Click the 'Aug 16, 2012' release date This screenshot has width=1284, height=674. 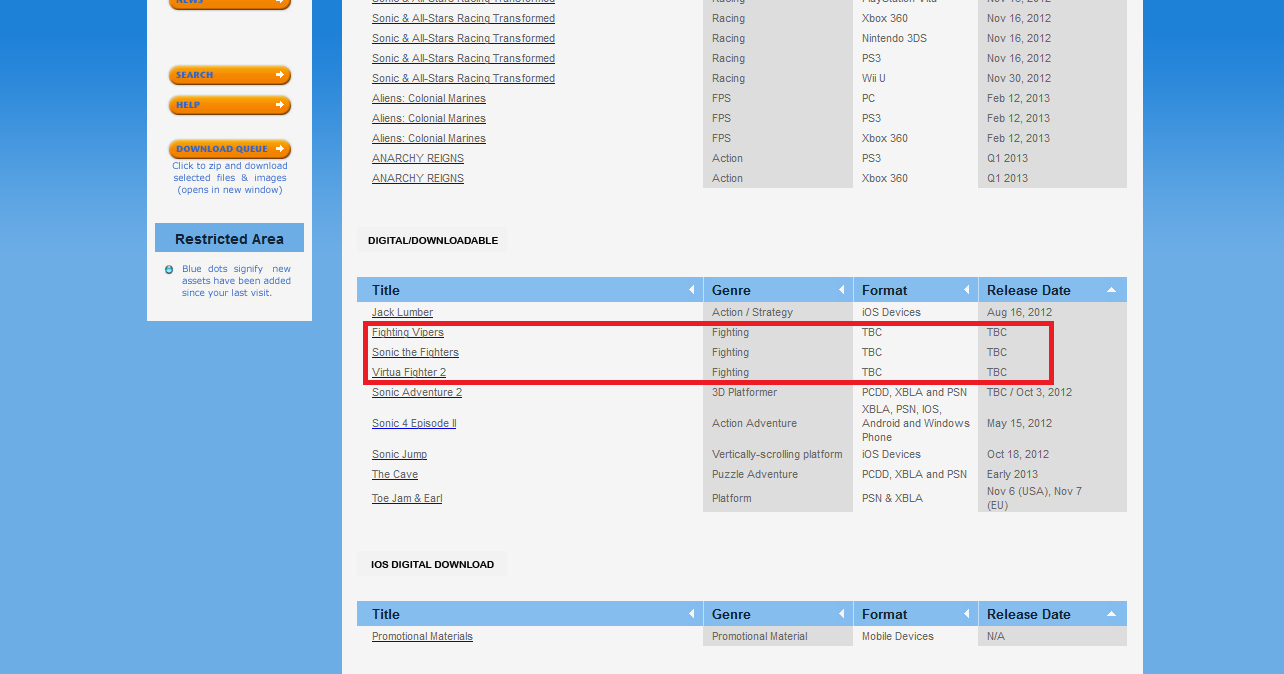(x=1020, y=312)
